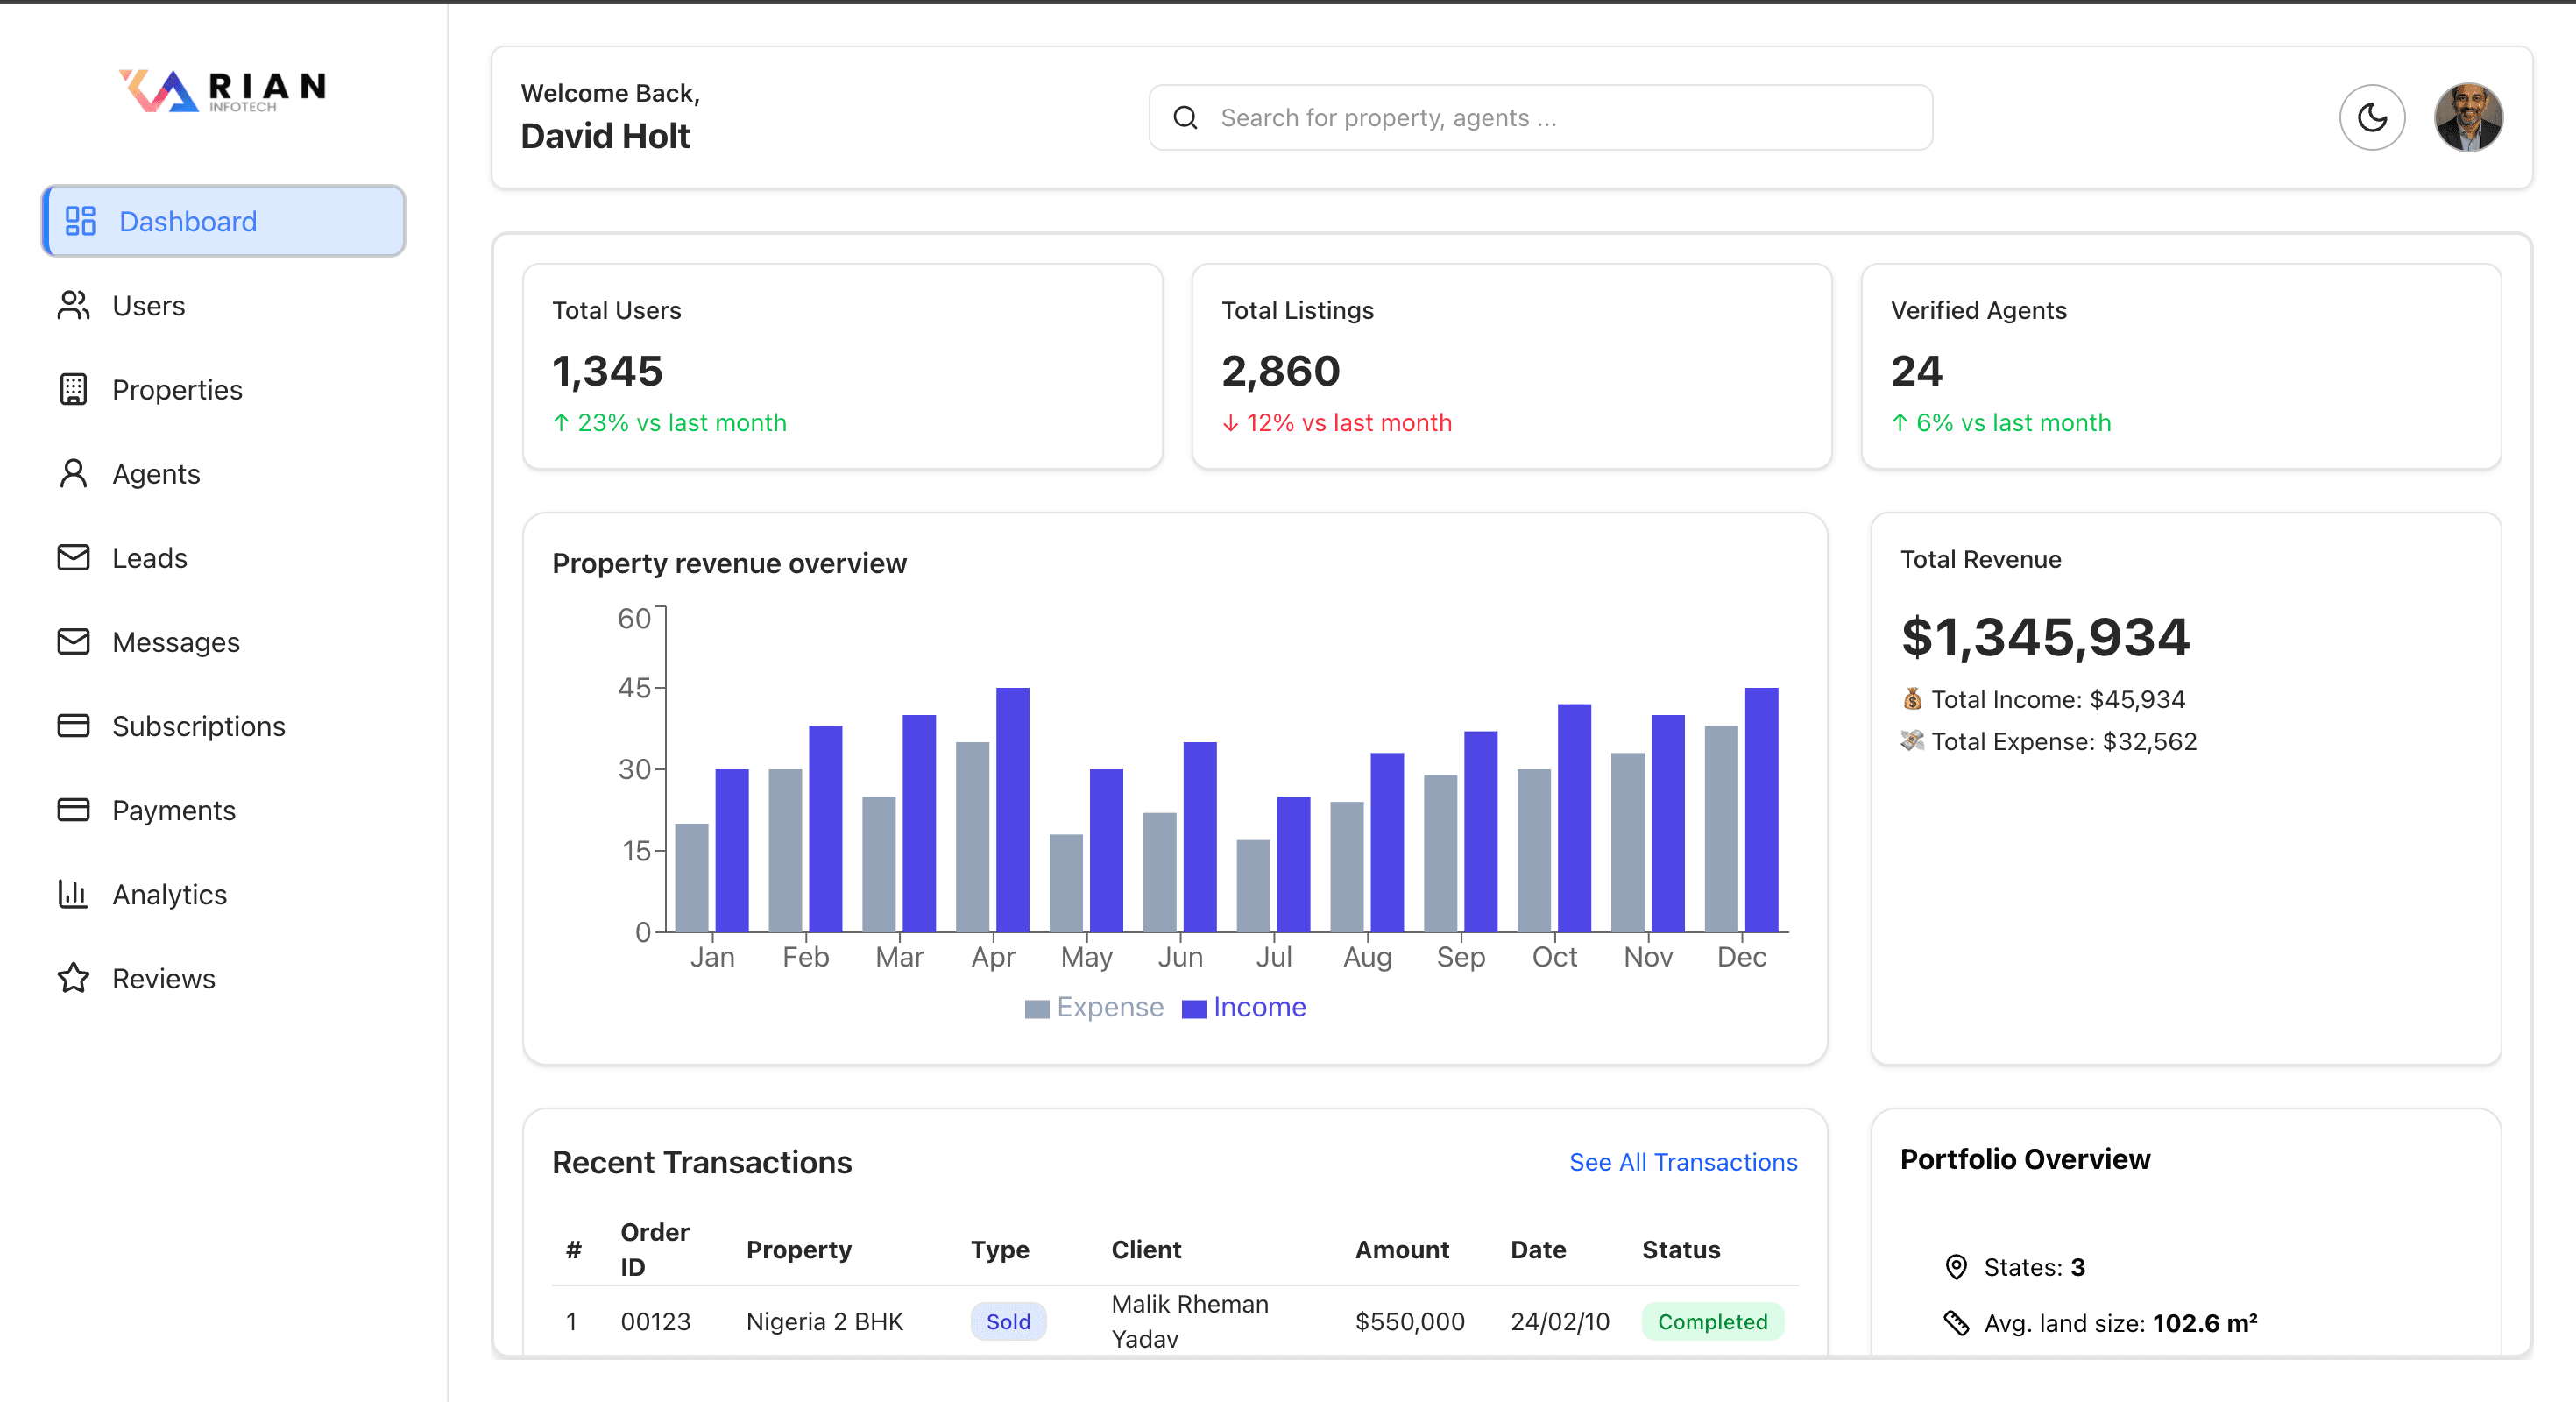
Task: Click the Dashboard grid icon in sidebar
Action: (80, 221)
